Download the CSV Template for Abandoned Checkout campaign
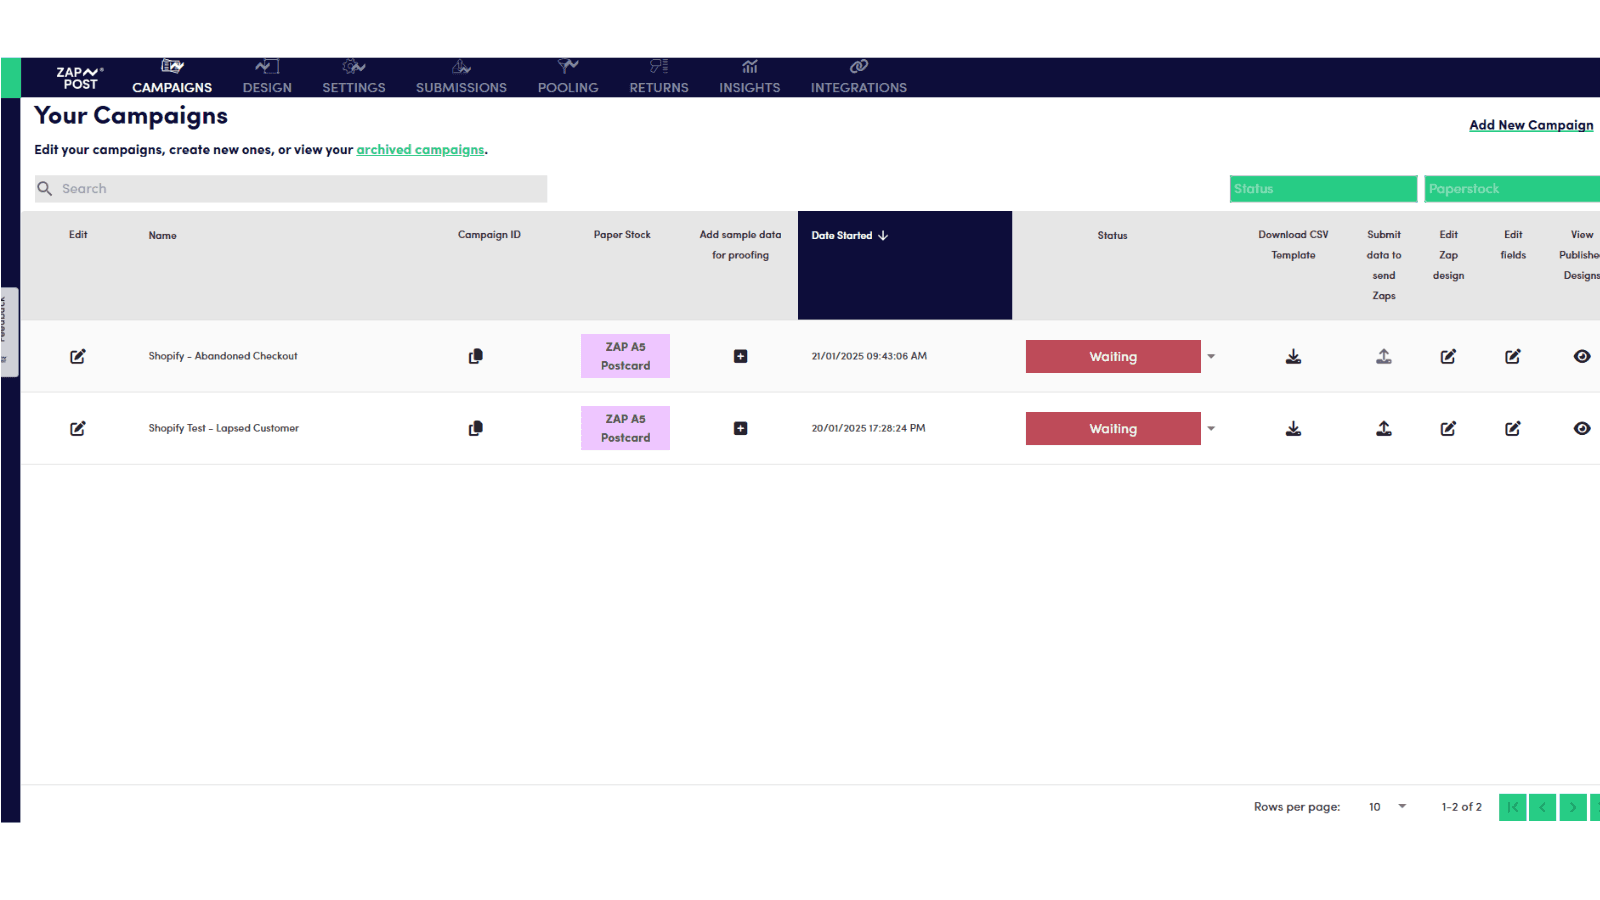 tap(1293, 355)
